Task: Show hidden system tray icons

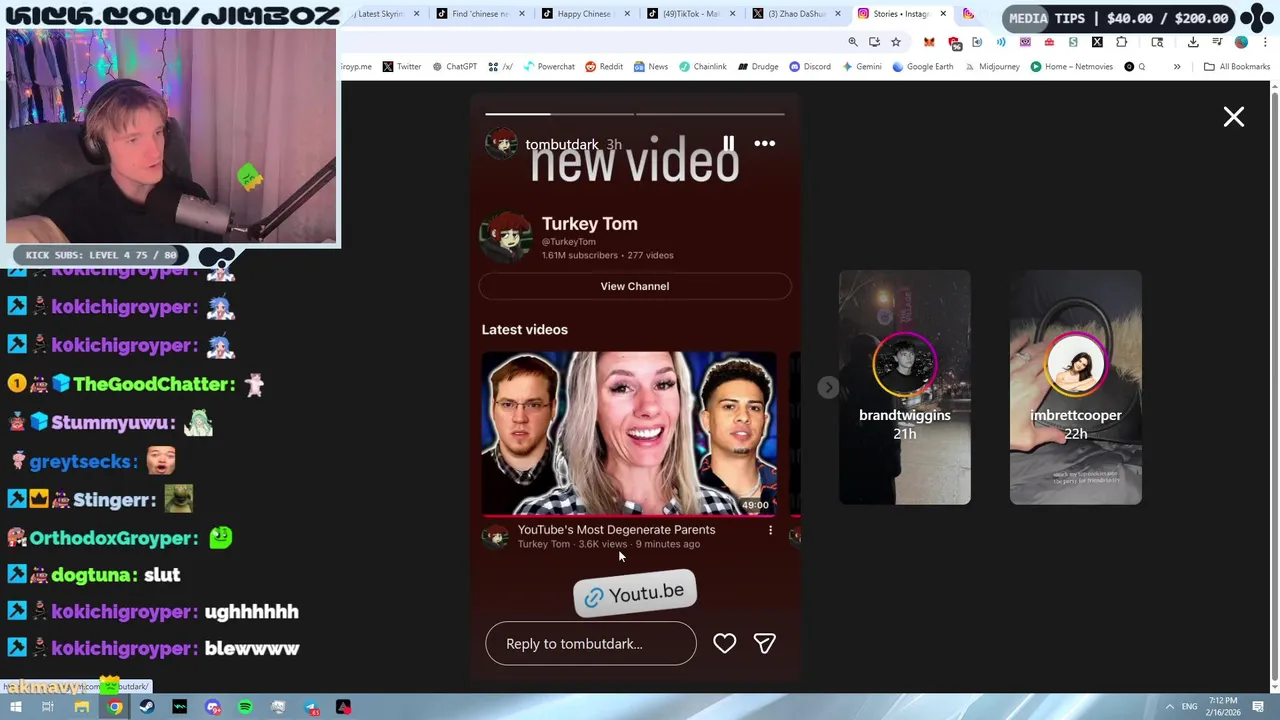Action: pos(1169,707)
